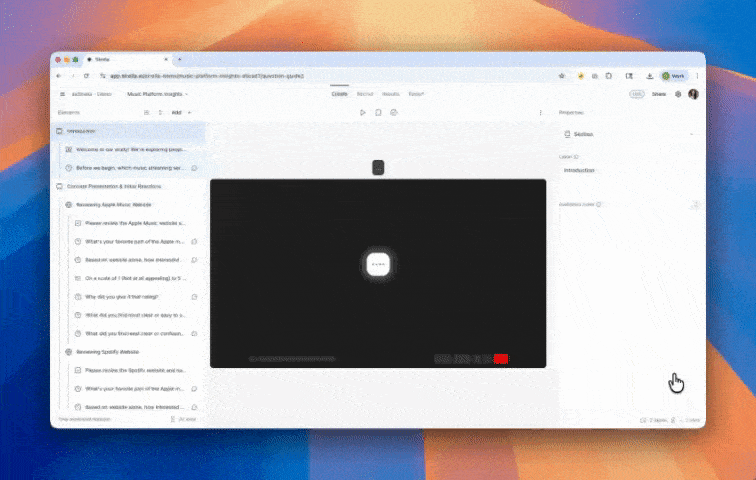Screen dimensions: 756x480
Task: Open a new browser tab with plus
Action: (179, 59)
